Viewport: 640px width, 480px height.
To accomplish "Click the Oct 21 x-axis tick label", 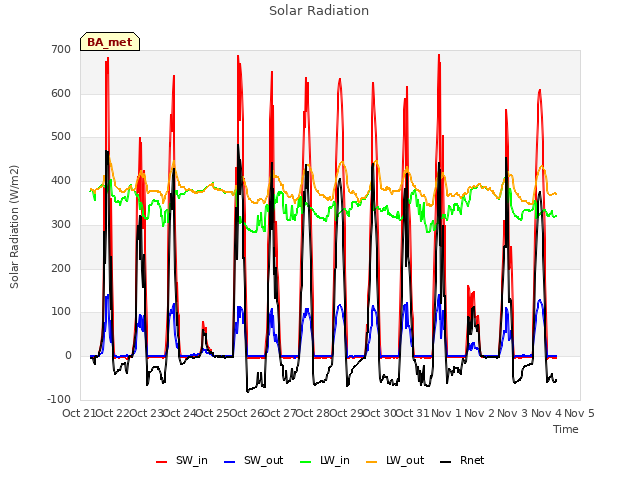I will [x=79, y=413].
